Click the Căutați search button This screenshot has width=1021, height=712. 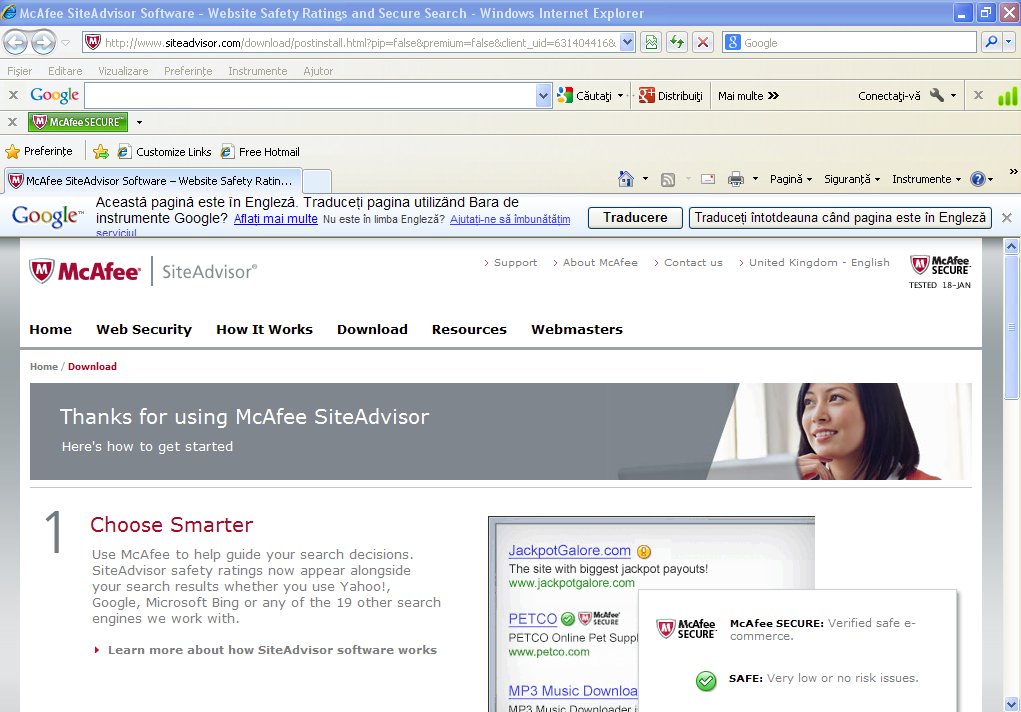coord(585,96)
